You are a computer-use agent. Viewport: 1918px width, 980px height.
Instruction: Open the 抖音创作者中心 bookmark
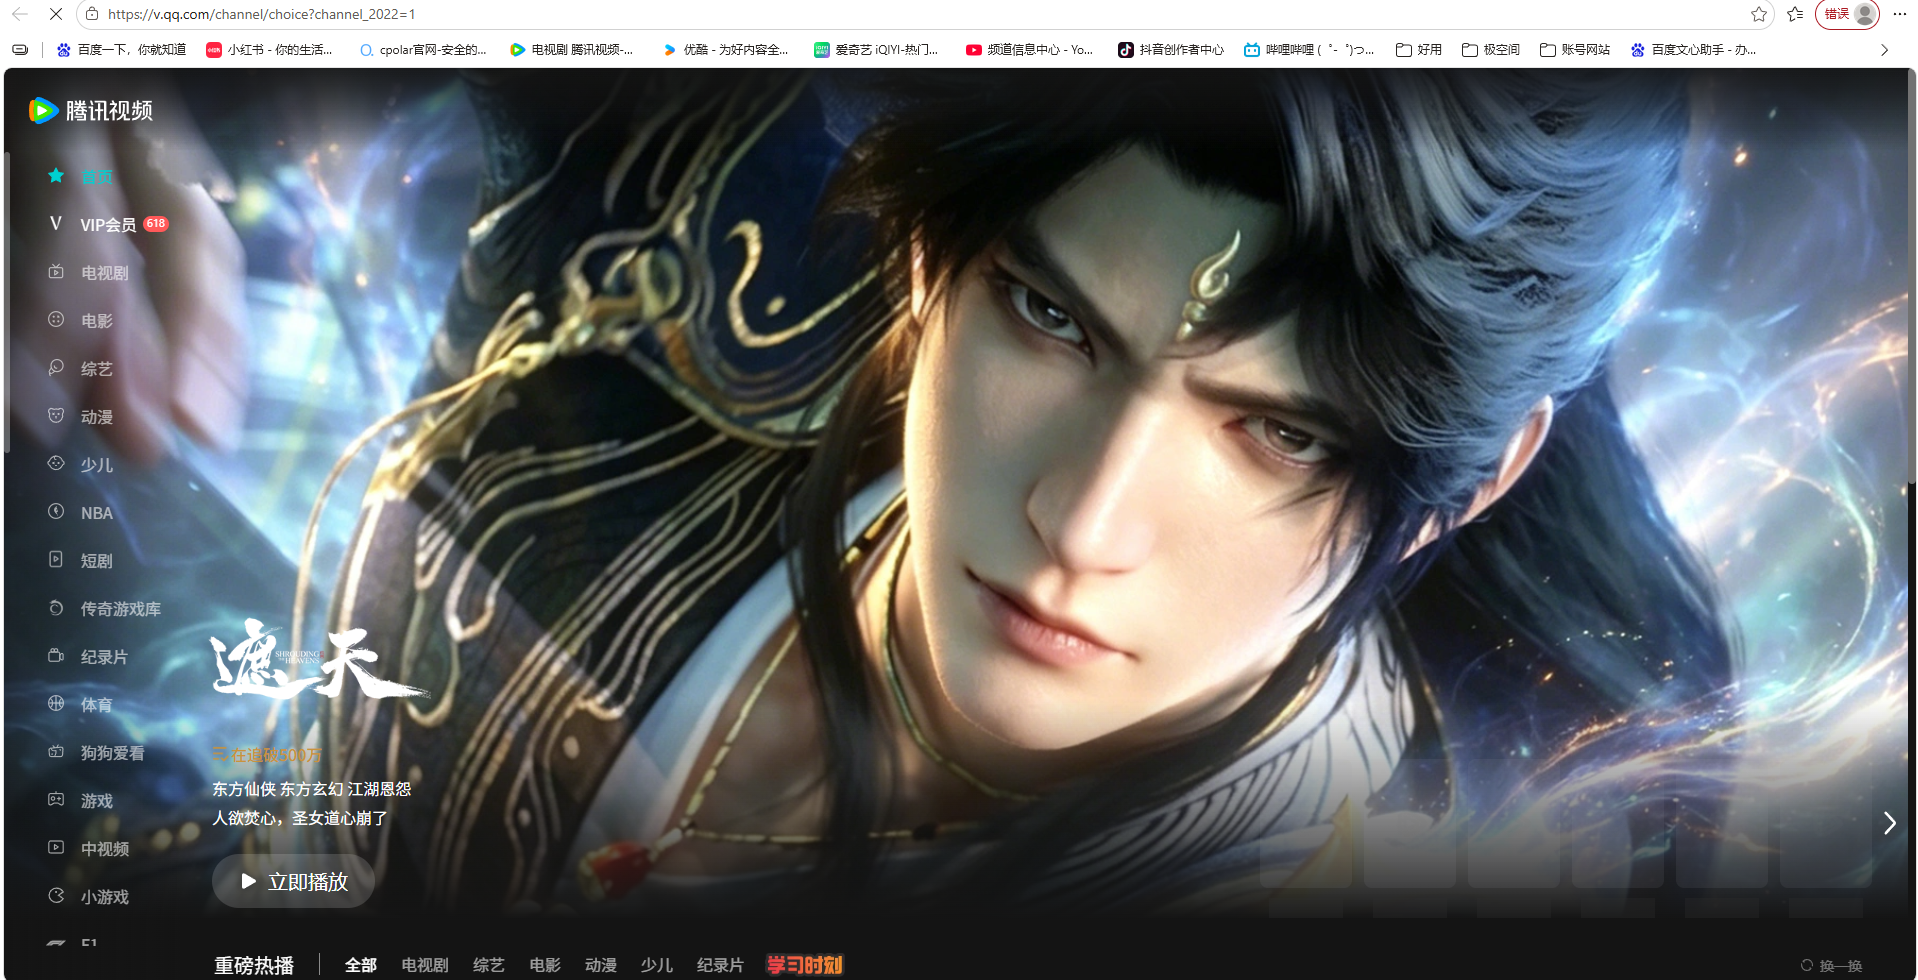point(1171,50)
